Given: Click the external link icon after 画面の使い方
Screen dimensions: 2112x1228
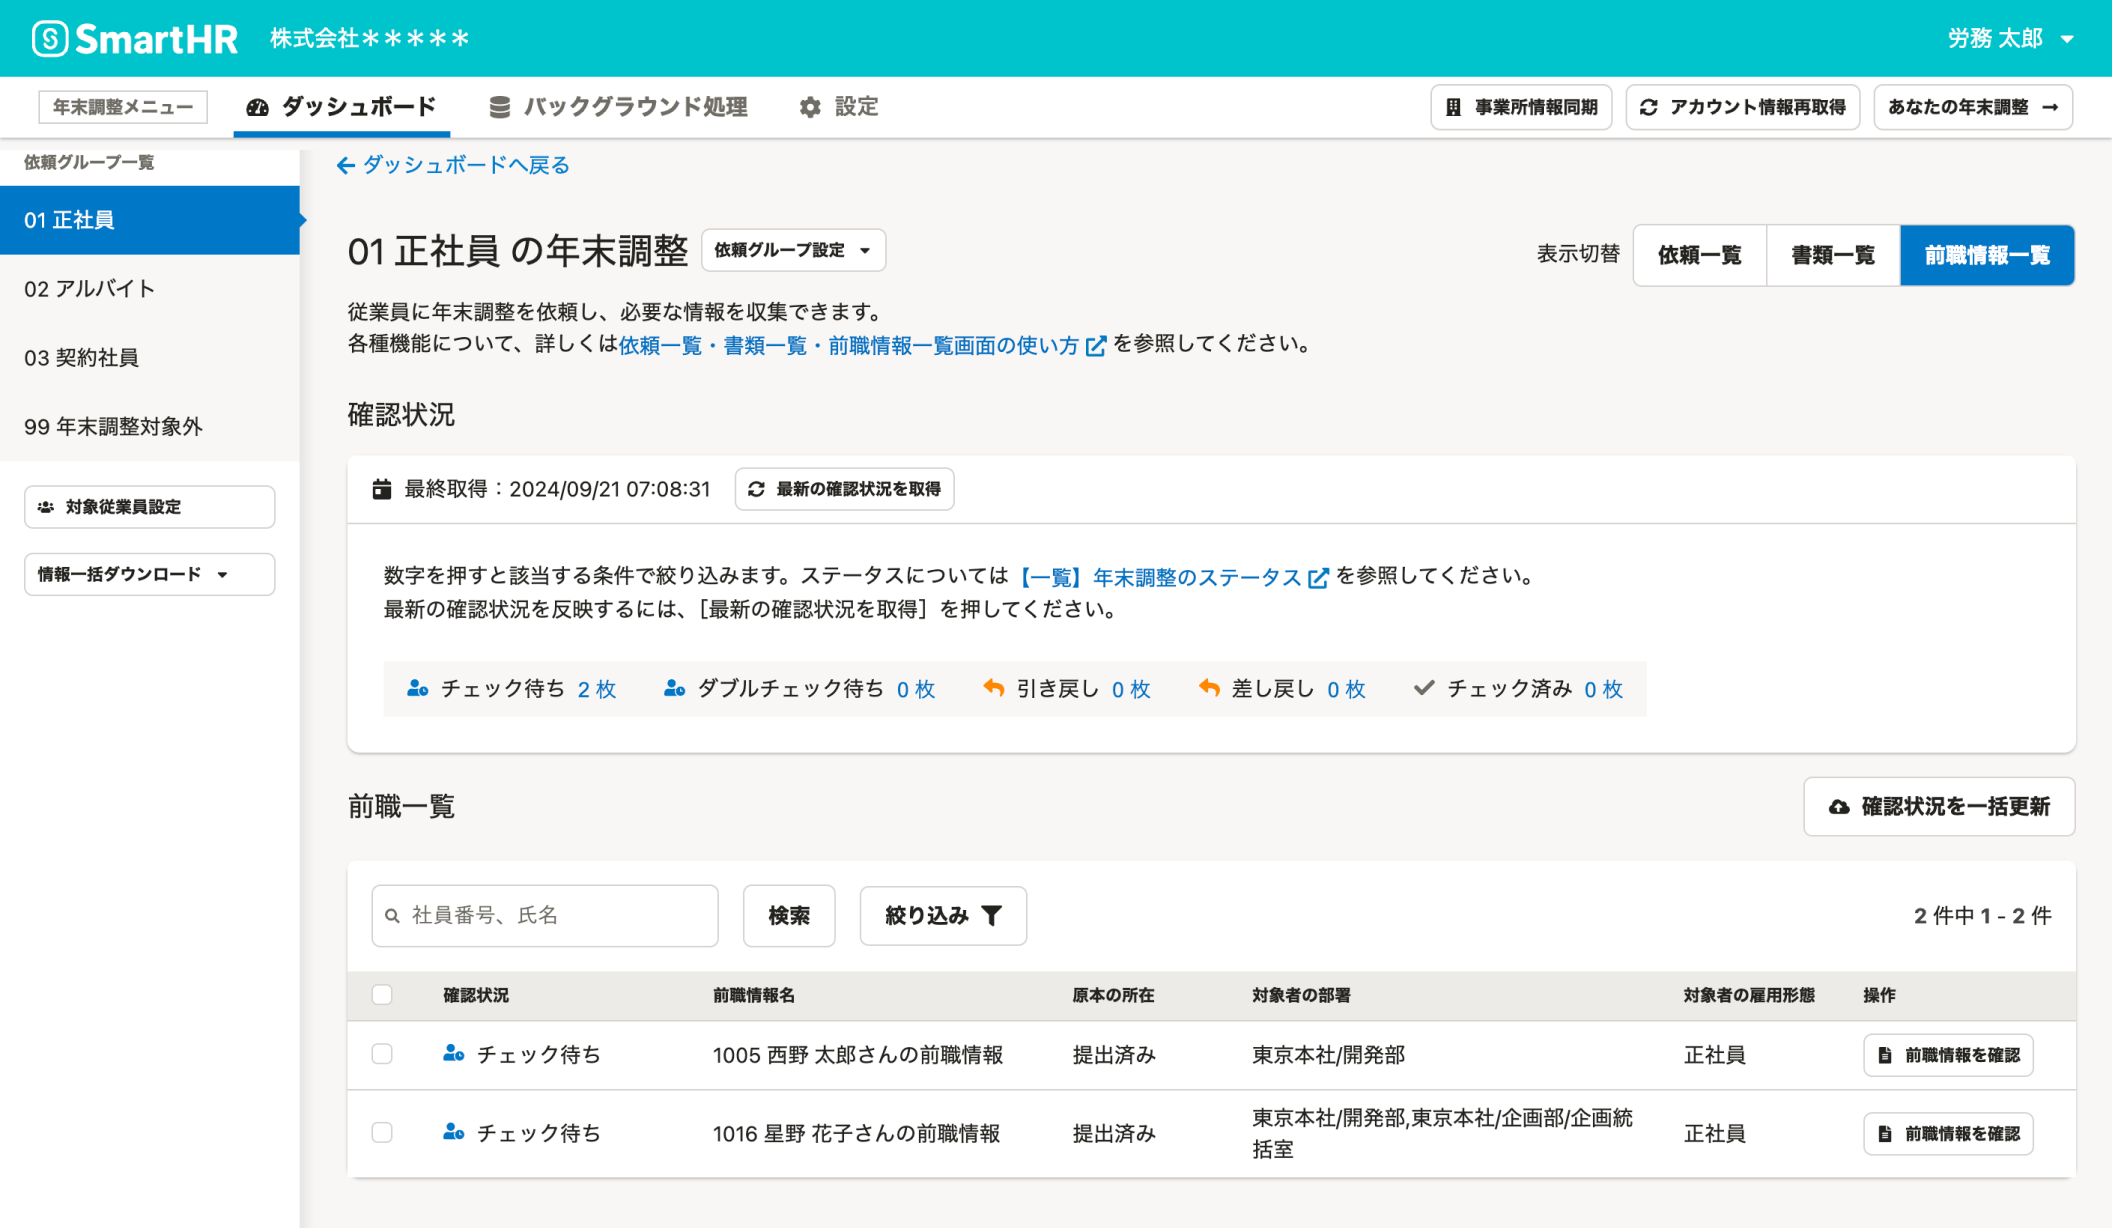Looking at the screenshot, I should [1096, 346].
